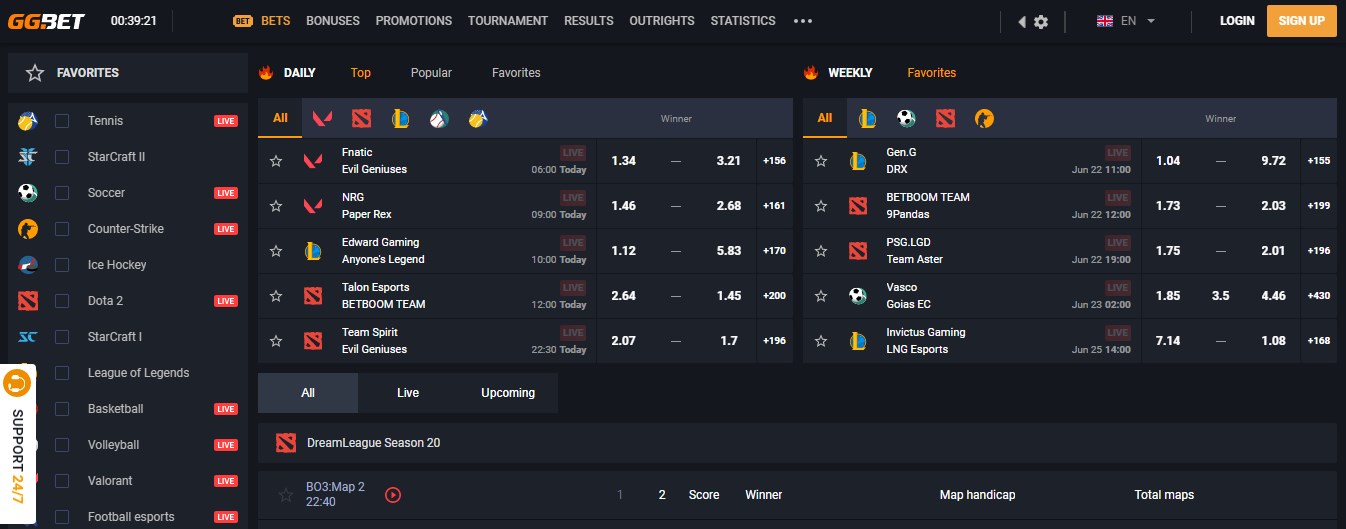Expand +200 markets for Talon Esports match
The height and width of the screenshot is (529, 1346).
(x=774, y=296)
